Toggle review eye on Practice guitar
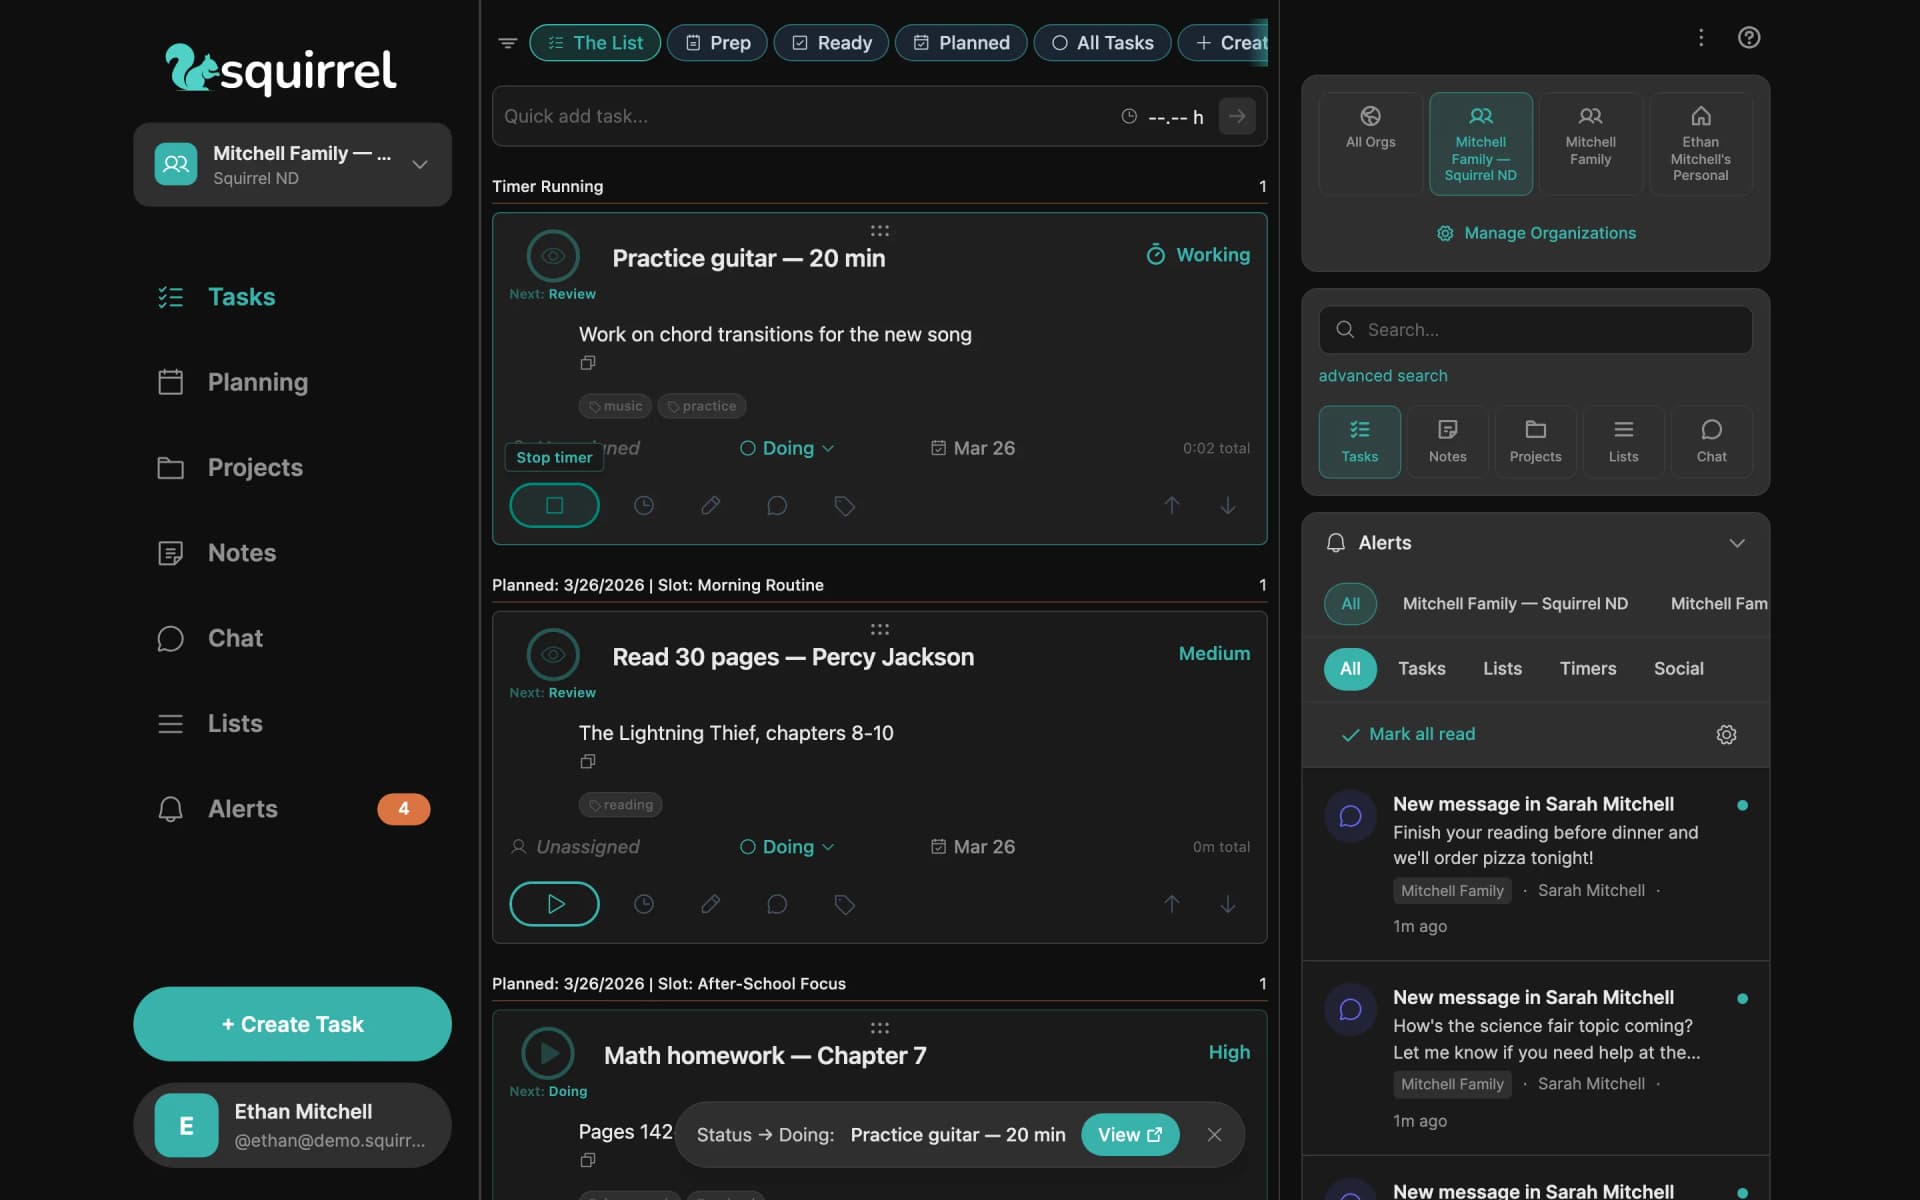Viewport: 1920px width, 1200px height. point(553,256)
